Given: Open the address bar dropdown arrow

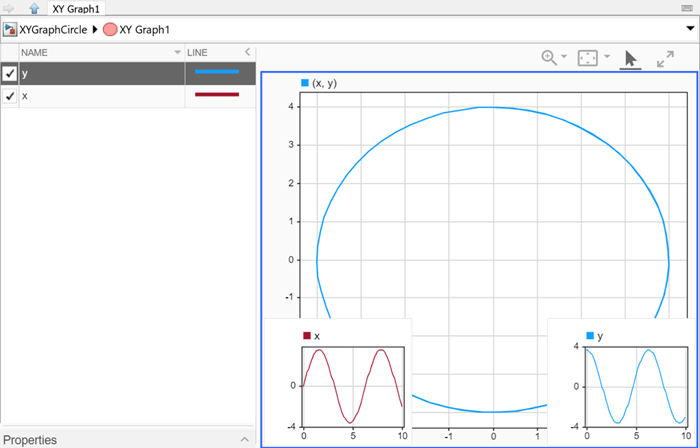Looking at the screenshot, I should [x=690, y=29].
